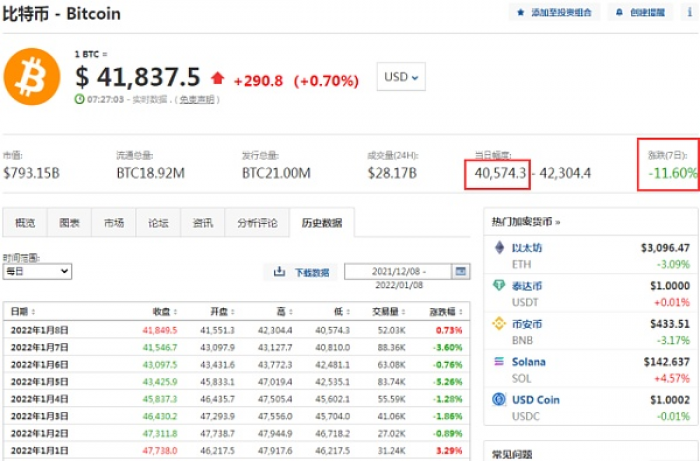This screenshot has height=461, width=700.
Task: Click the Tether green gem icon
Action: [x=499, y=286]
